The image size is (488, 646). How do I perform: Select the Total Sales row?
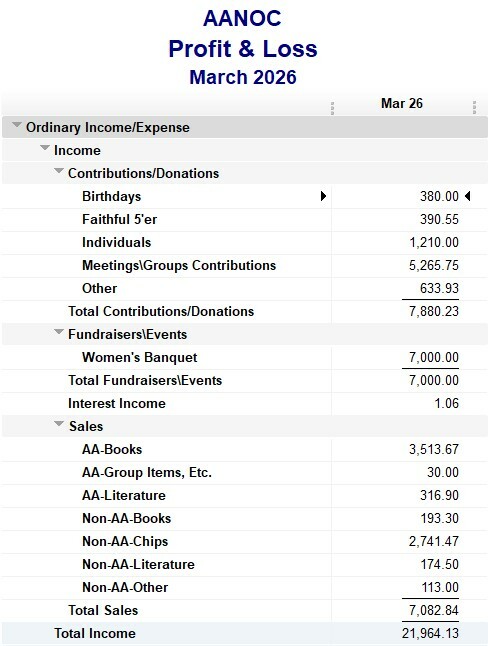[244, 611]
